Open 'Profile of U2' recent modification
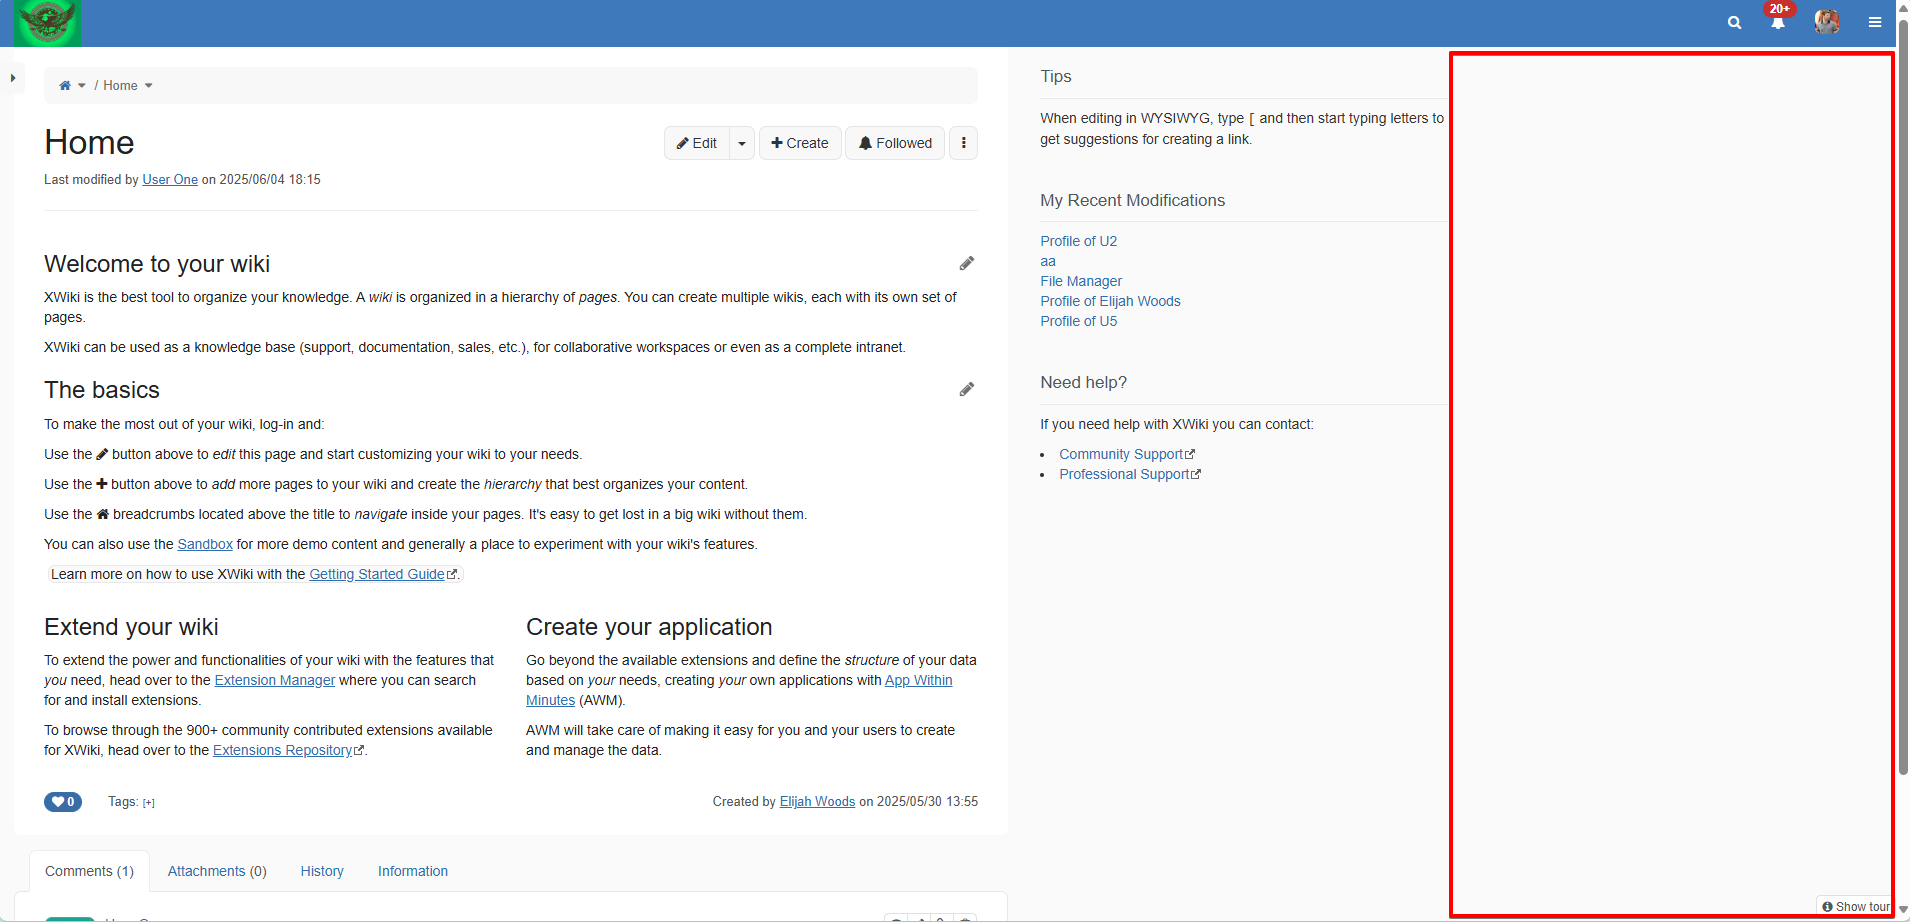This screenshot has width=1910, height=922. pyautogui.click(x=1078, y=241)
